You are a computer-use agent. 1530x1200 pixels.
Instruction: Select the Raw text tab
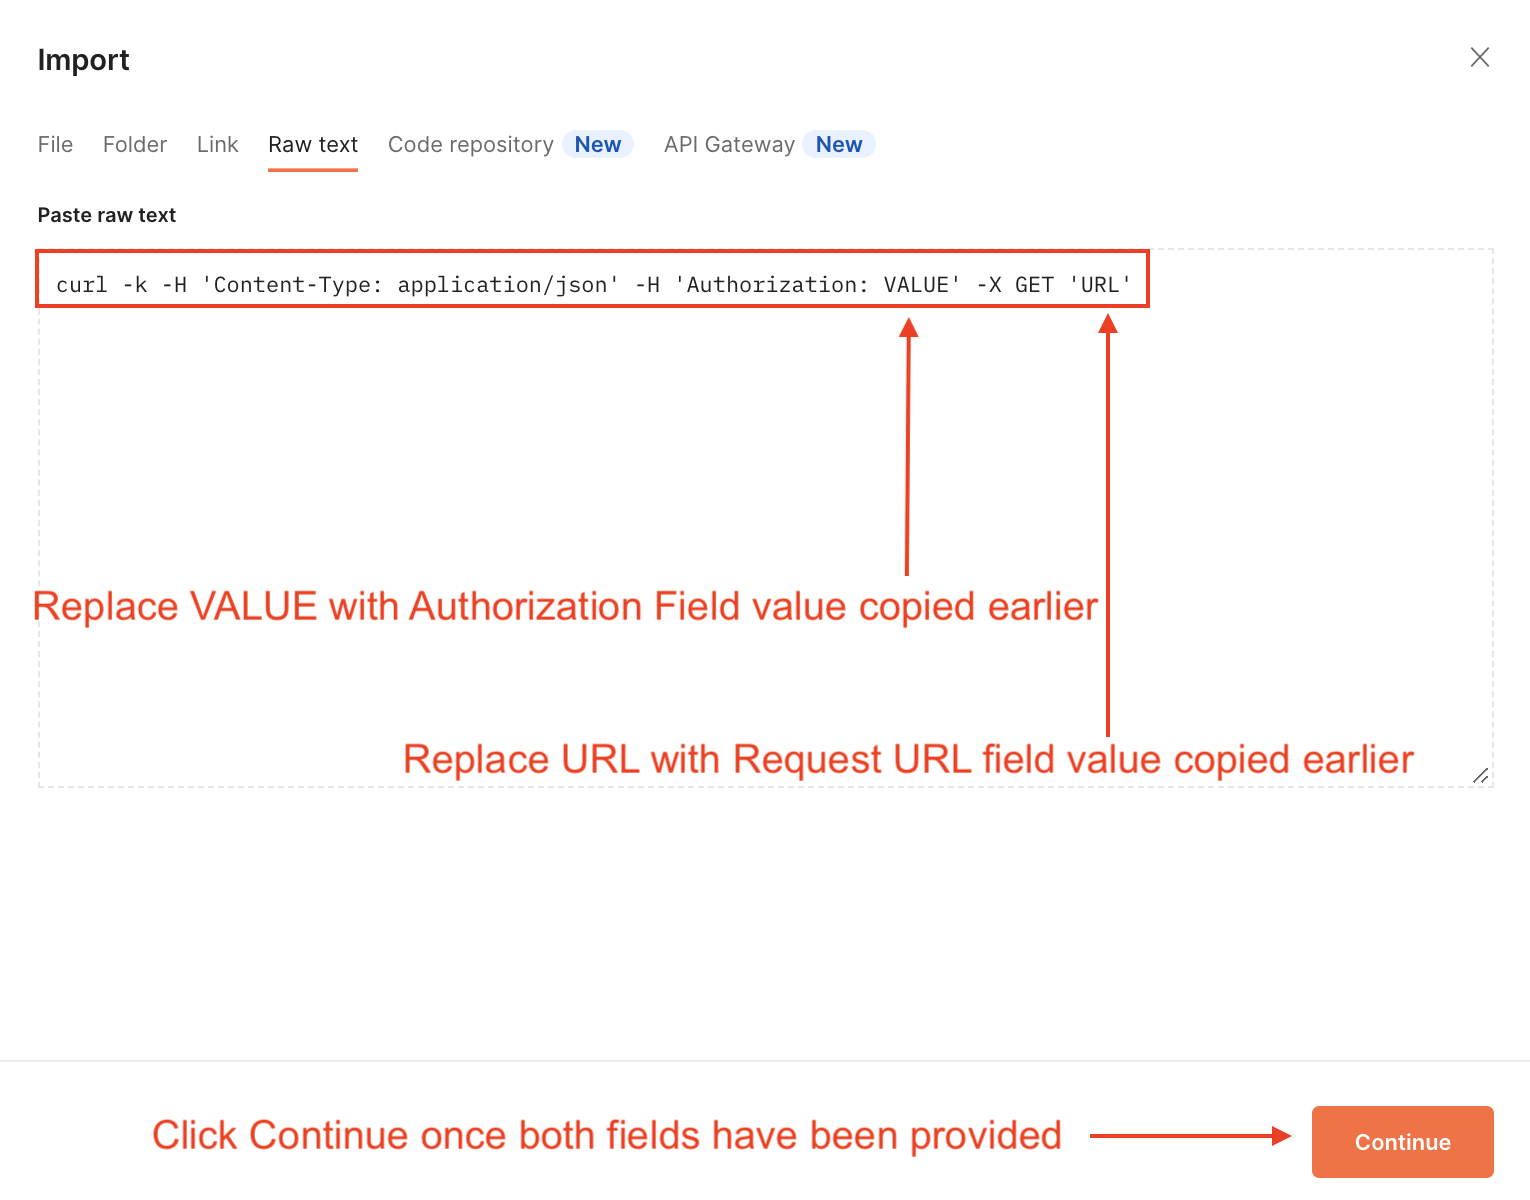click(313, 145)
